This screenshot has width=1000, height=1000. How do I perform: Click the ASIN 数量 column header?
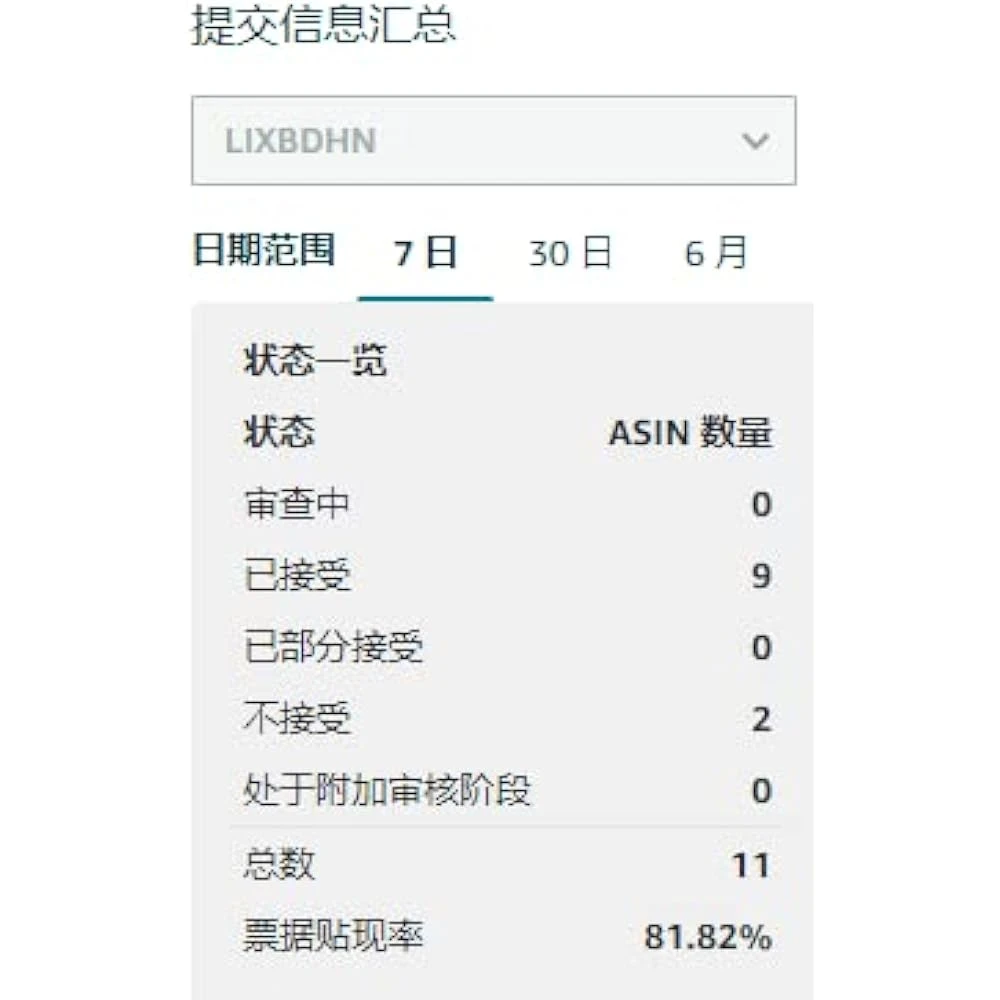click(x=690, y=434)
